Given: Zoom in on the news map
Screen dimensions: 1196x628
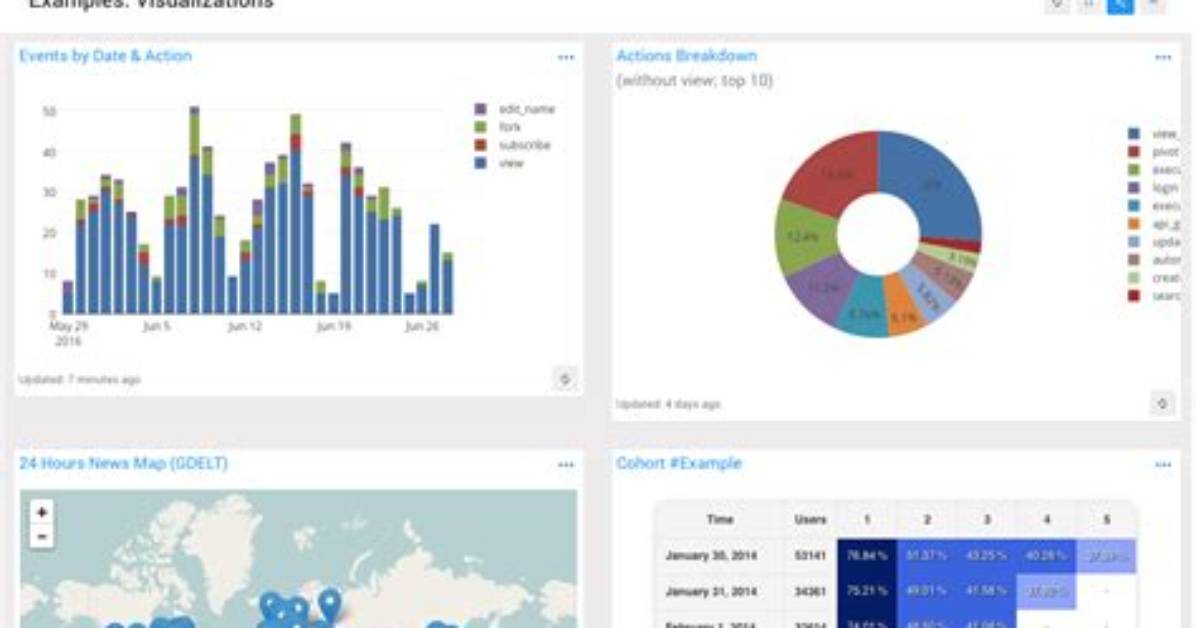Looking at the screenshot, I should pos(42,512).
